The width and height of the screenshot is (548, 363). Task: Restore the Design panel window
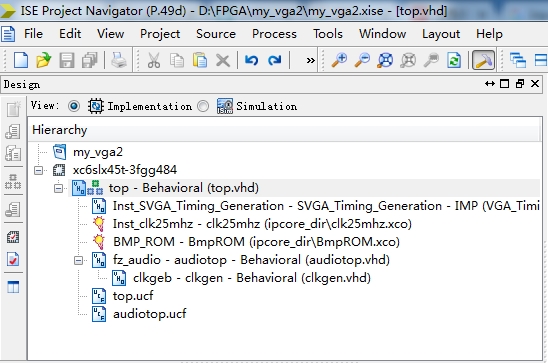tap(520, 84)
